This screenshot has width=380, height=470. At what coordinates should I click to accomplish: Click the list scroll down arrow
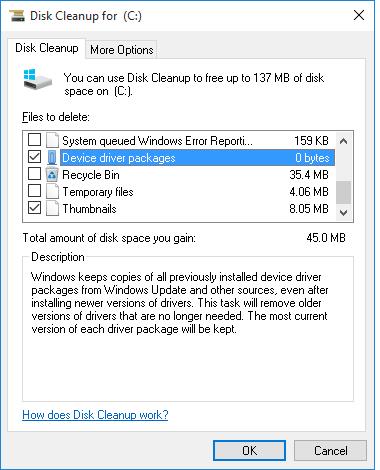coord(343,212)
